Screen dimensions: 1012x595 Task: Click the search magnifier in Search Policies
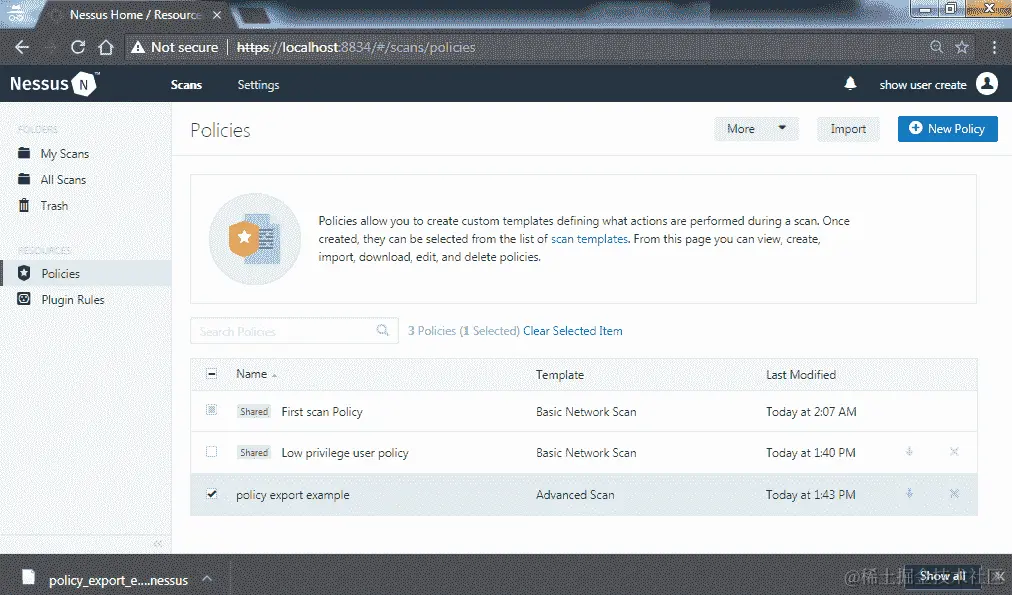pos(383,330)
